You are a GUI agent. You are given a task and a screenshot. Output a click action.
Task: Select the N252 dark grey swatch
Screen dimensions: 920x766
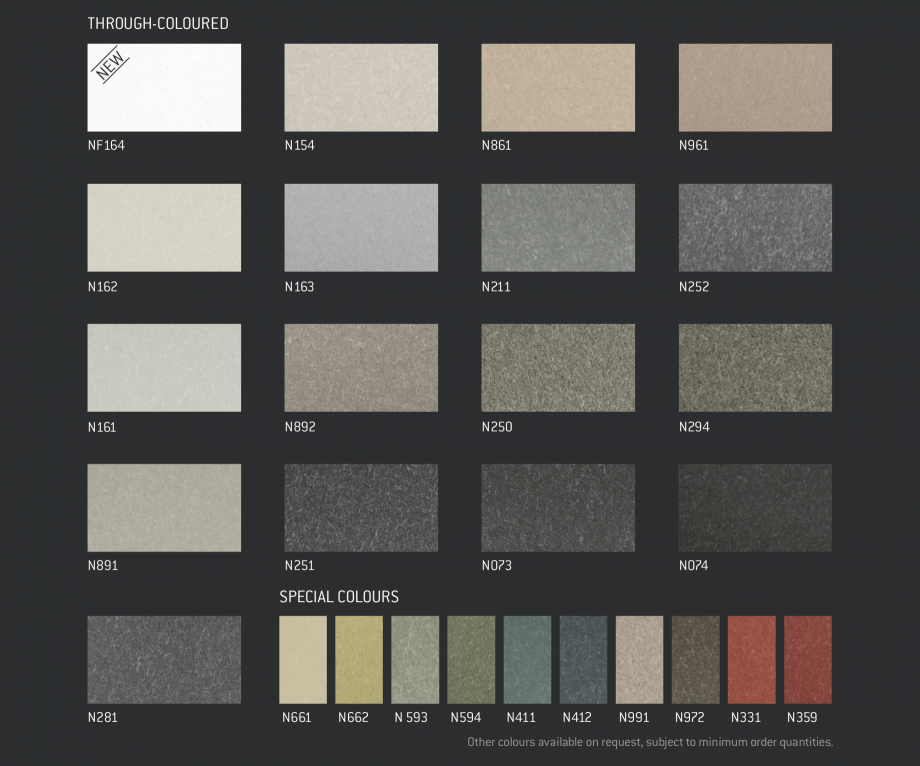(x=755, y=228)
